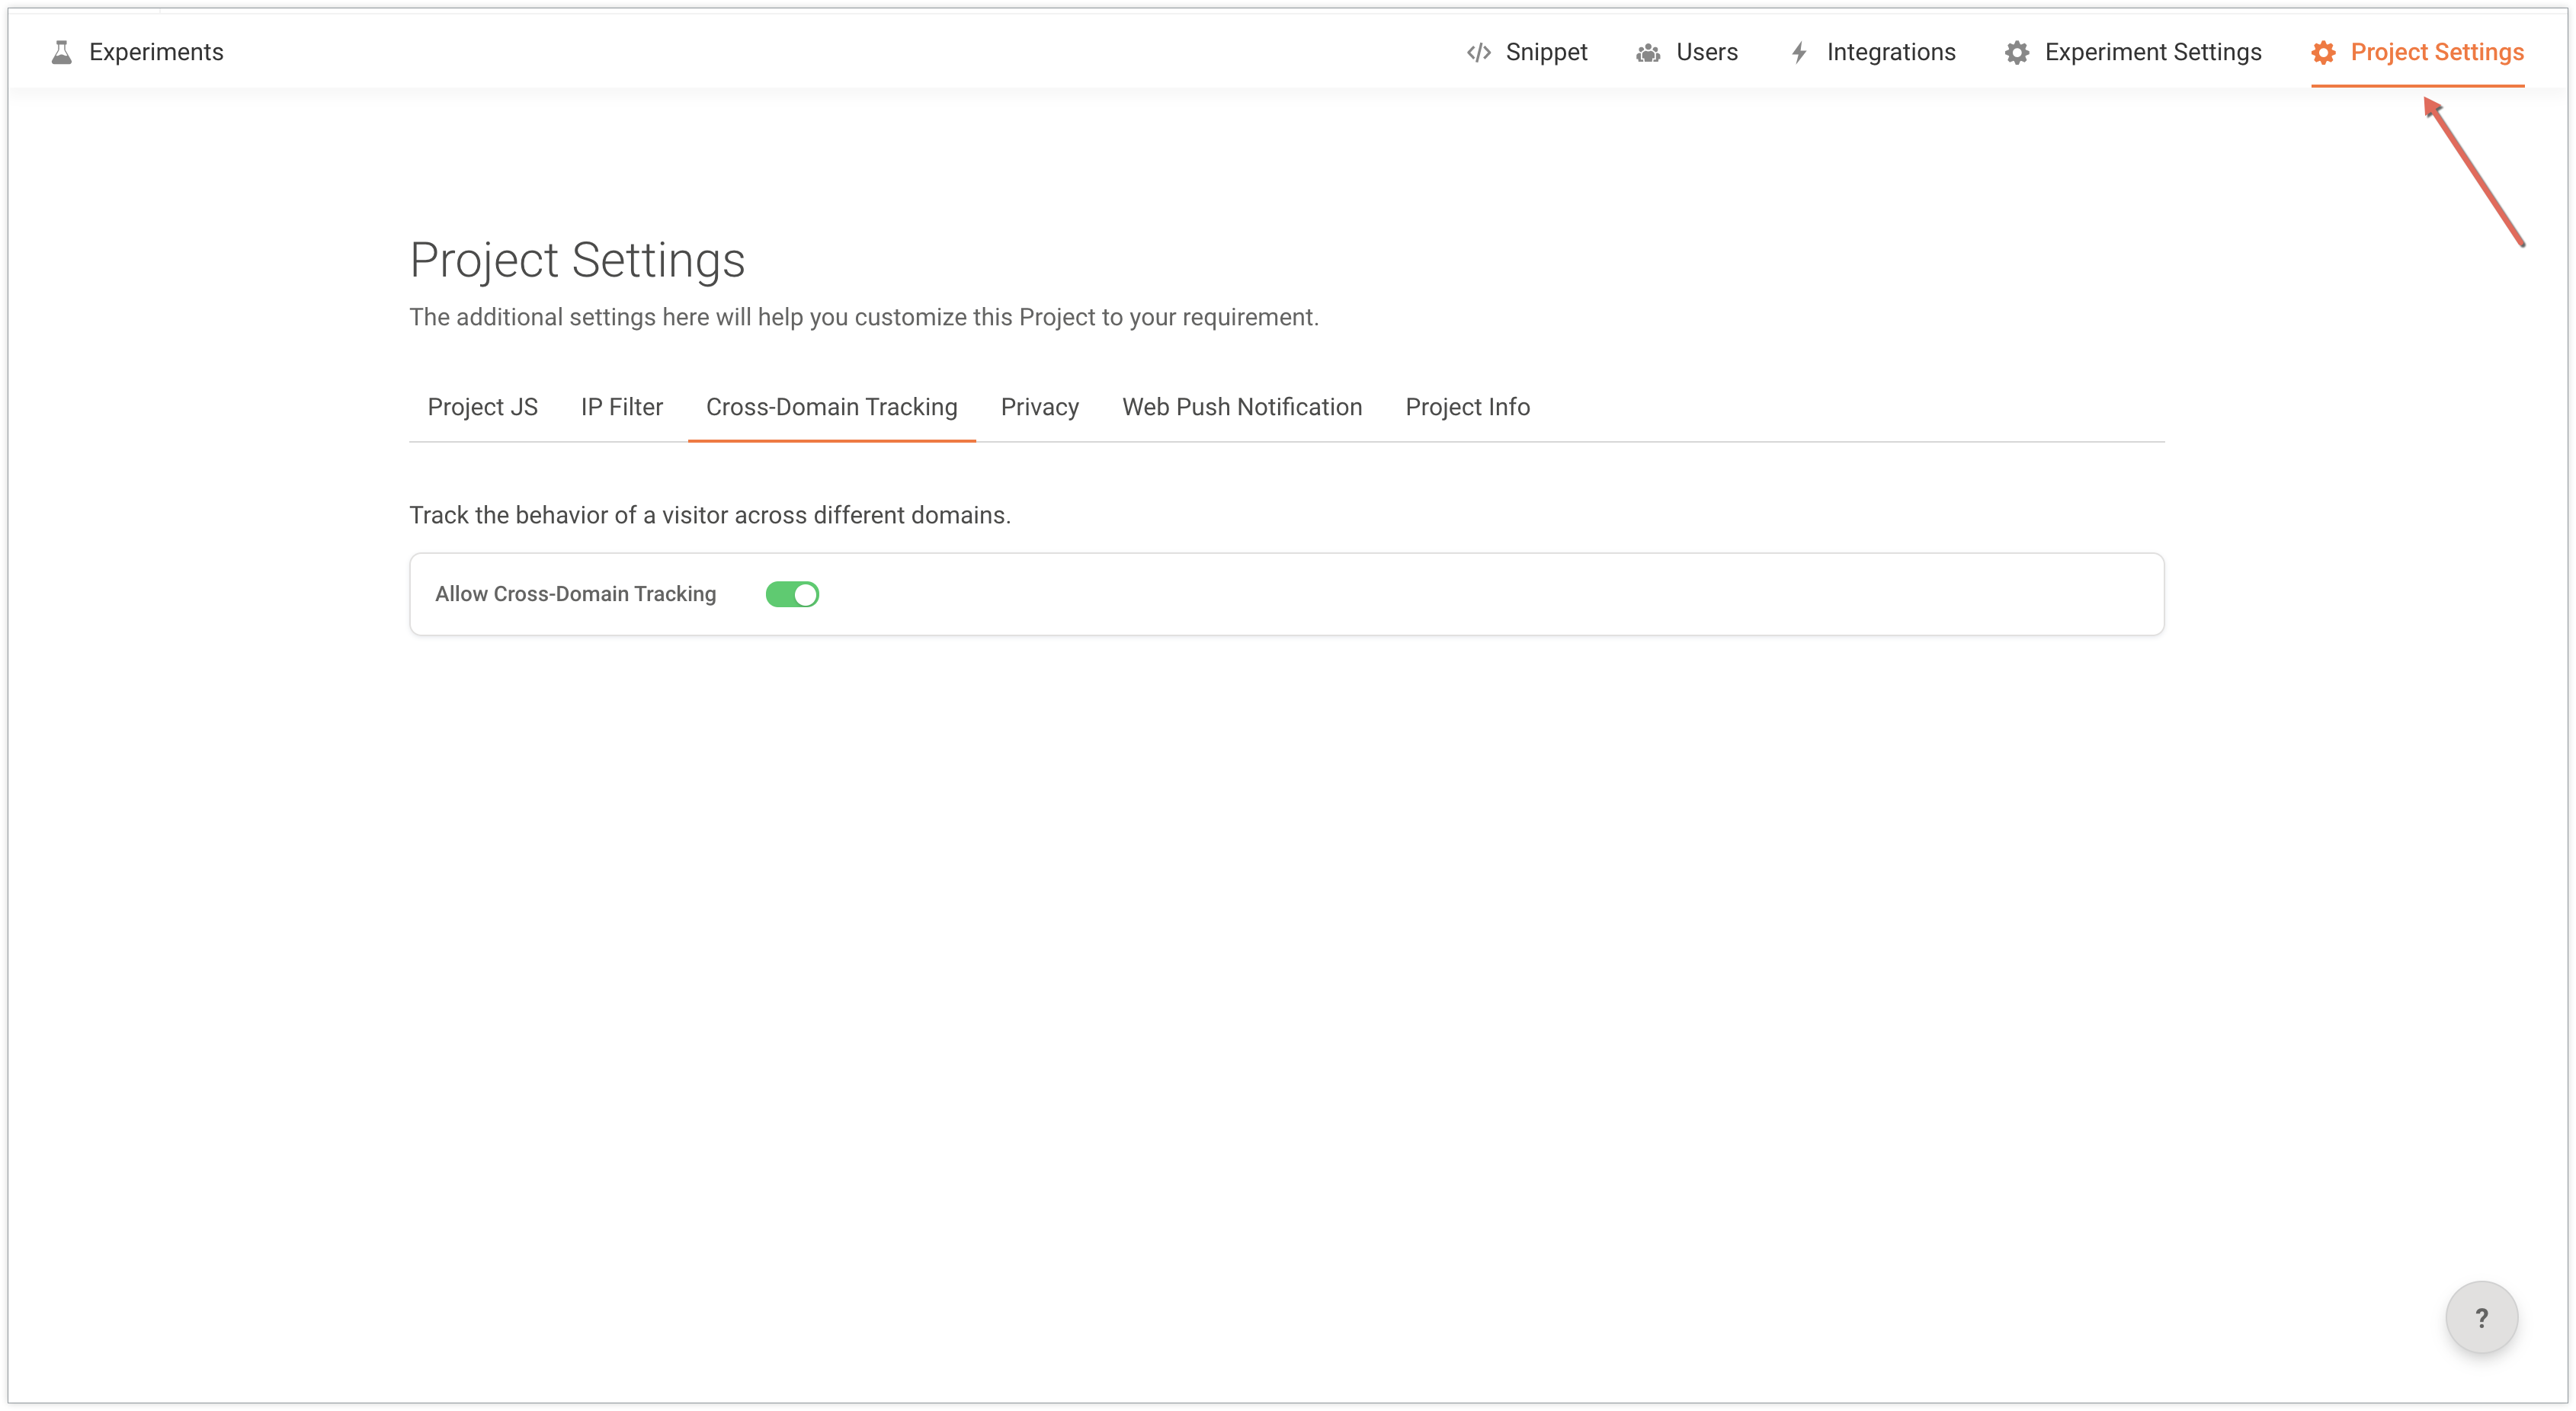The height and width of the screenshot is (1411, 2576).
Task: Go to Users nav link text
Action: 1706,52
